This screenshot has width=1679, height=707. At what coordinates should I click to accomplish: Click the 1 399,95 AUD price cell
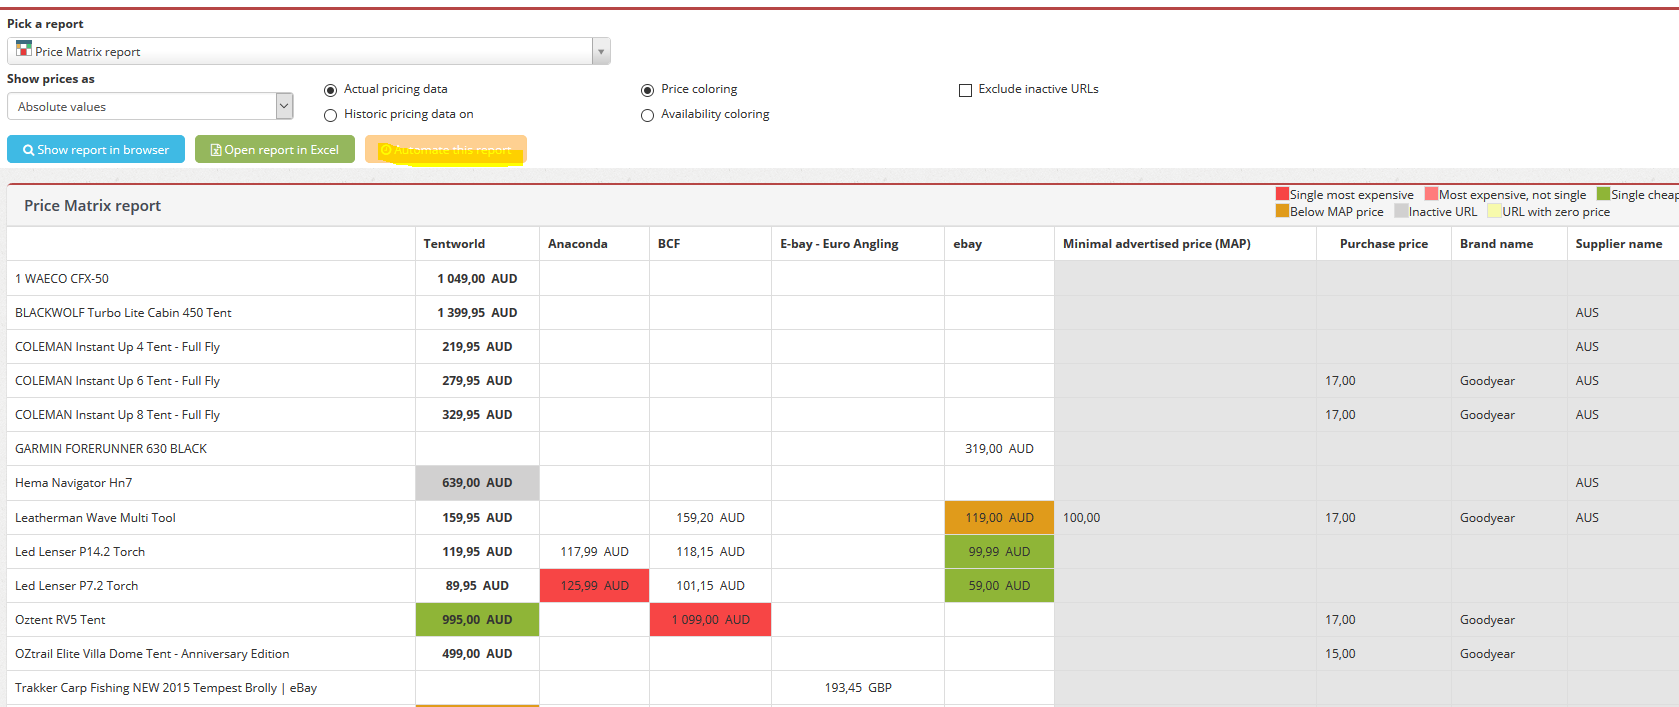coord(477,313)
